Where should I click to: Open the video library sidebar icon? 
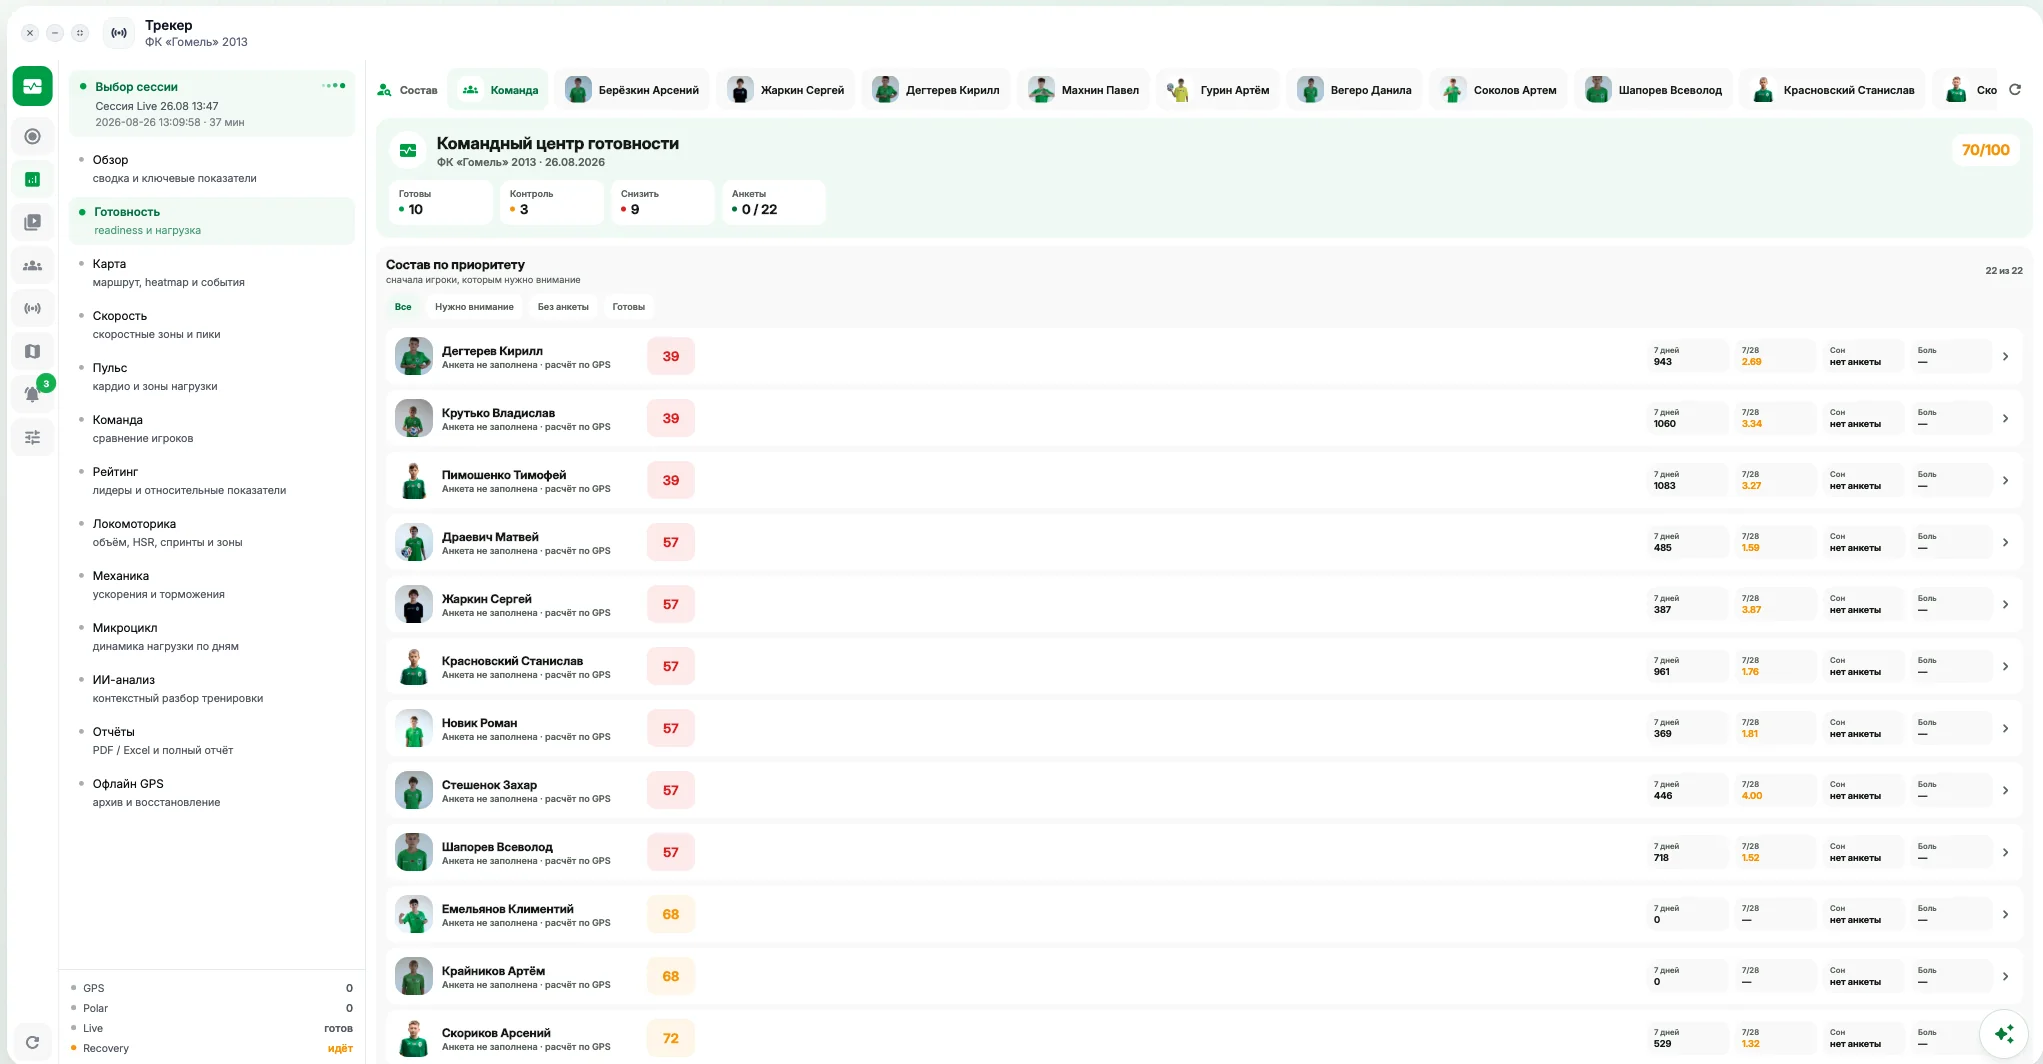coord(32,222)
